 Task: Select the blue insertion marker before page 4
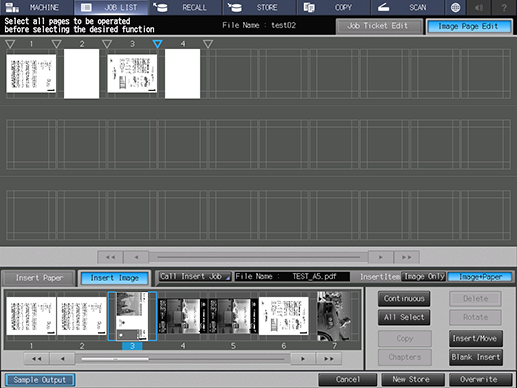(157, 44)
